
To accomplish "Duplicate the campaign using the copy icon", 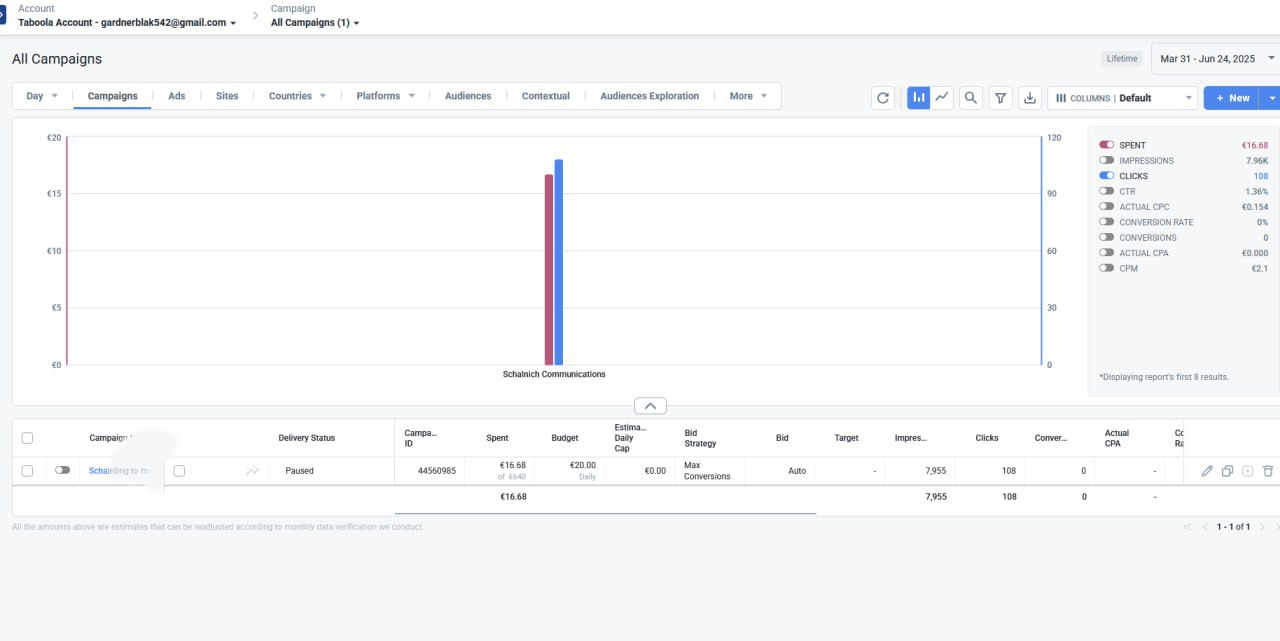I will [x=1228, y=470].
